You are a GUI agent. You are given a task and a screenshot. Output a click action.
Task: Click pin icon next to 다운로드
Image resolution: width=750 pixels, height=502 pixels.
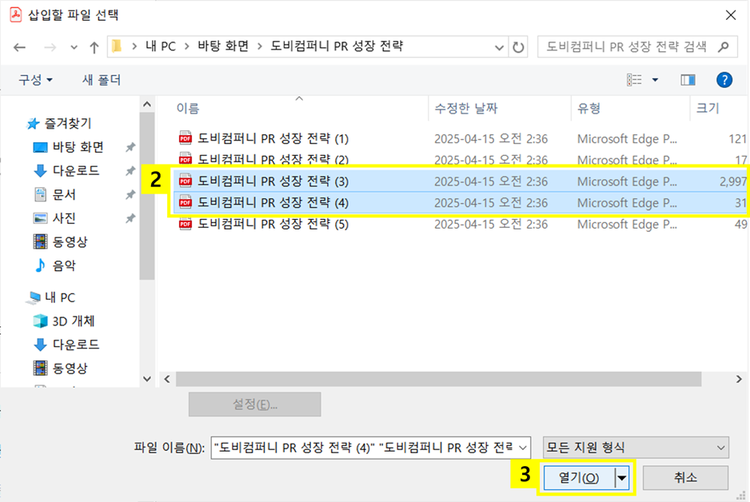point(130,171)
